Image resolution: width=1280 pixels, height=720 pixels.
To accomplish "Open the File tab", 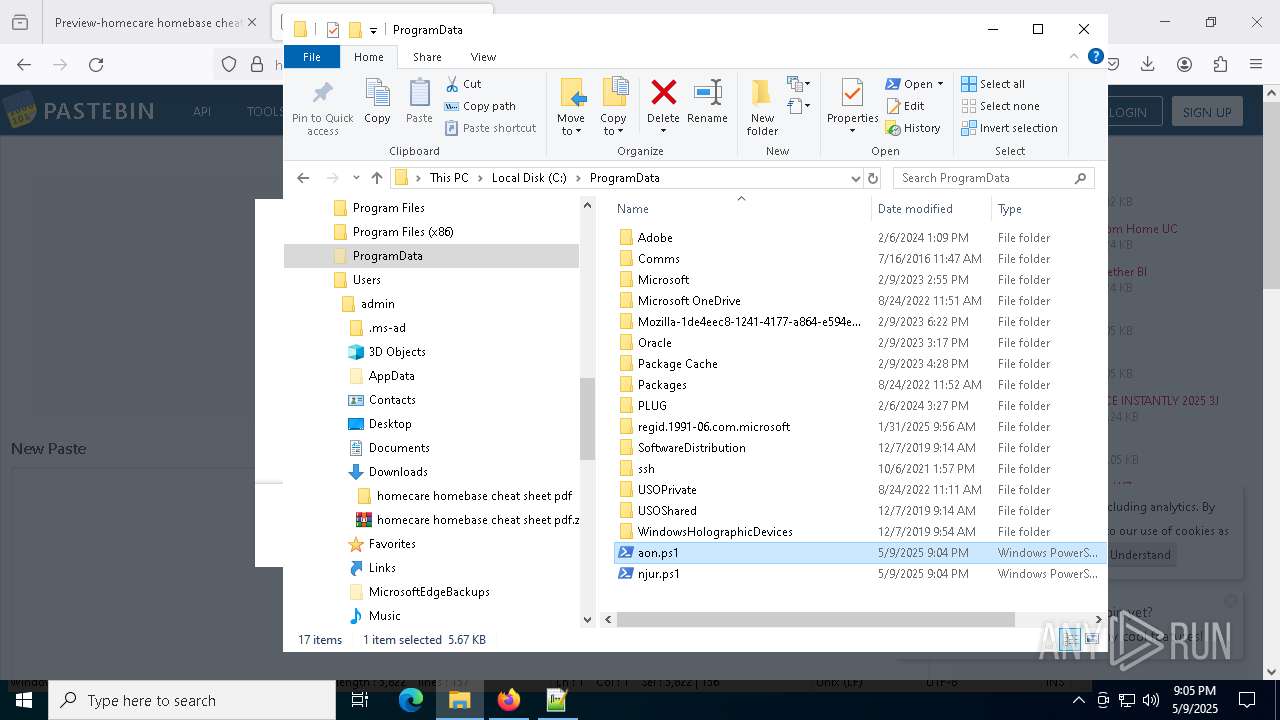I will point(312,57).
